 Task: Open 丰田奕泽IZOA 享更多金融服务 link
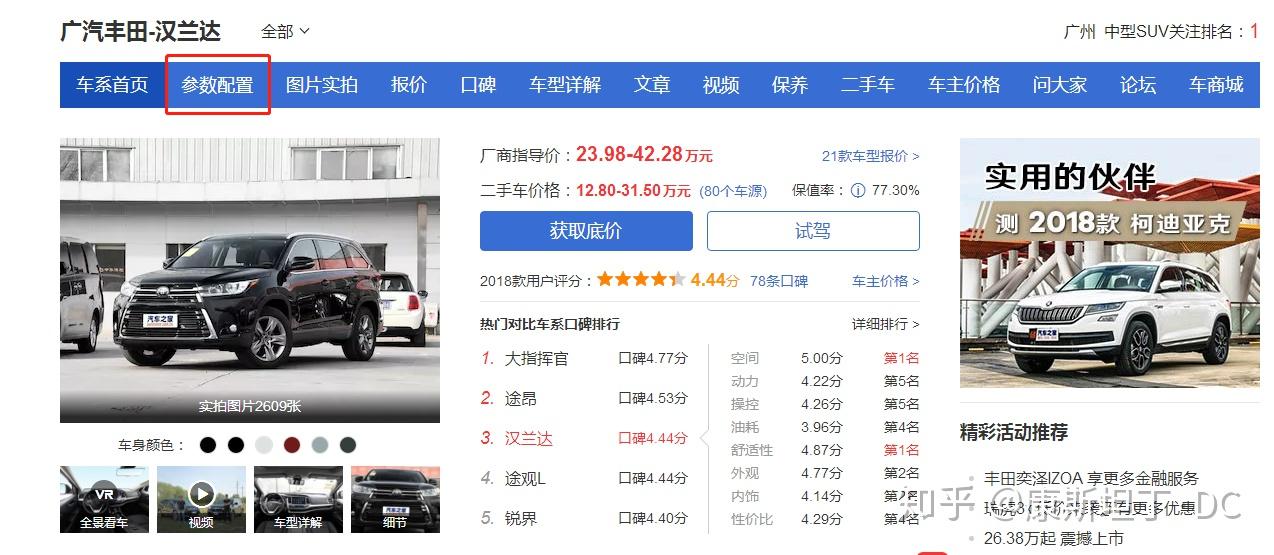click(1091, 478)
